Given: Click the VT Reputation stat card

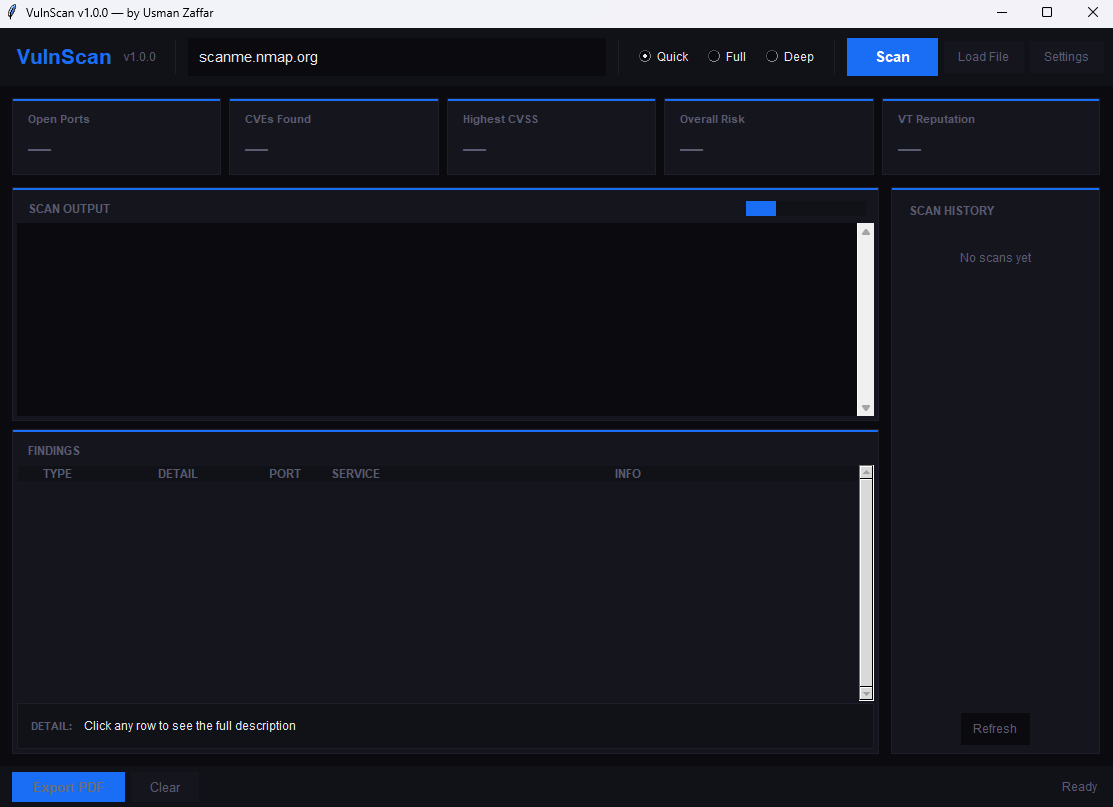Looking at the screenshot, I should [991, 137].
